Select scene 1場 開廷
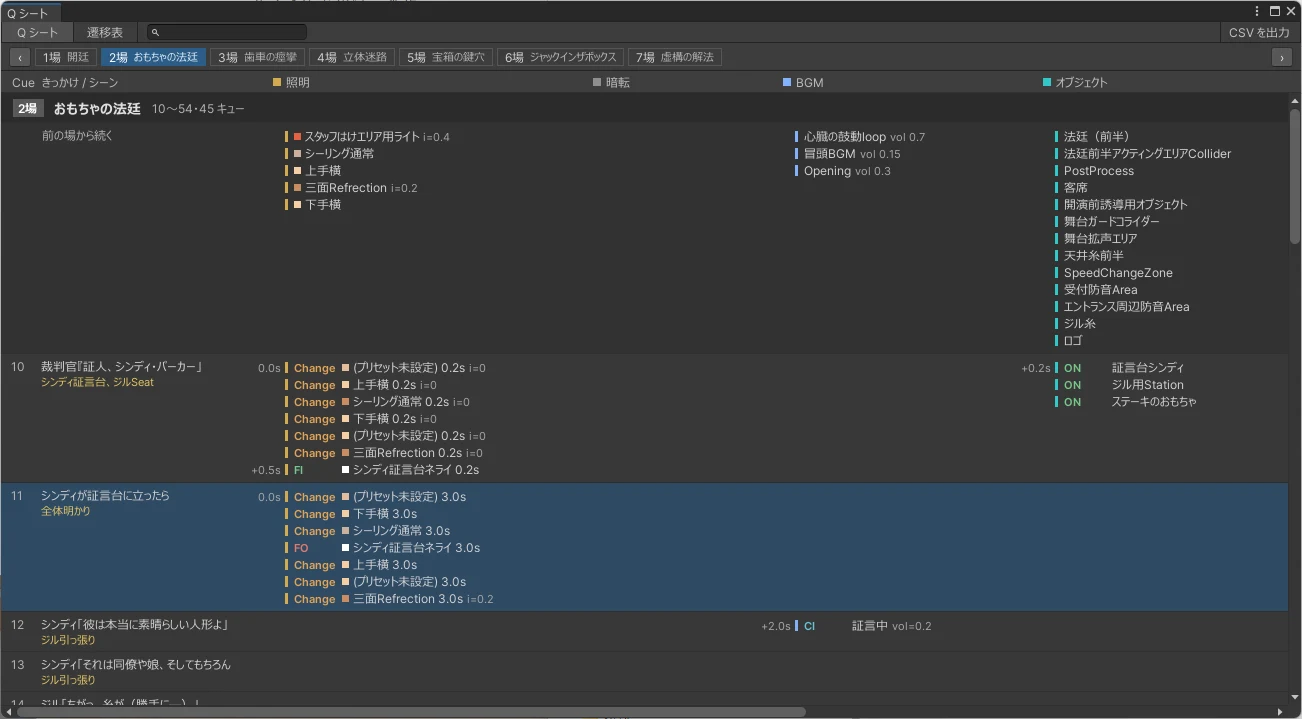 click(66, 57)
